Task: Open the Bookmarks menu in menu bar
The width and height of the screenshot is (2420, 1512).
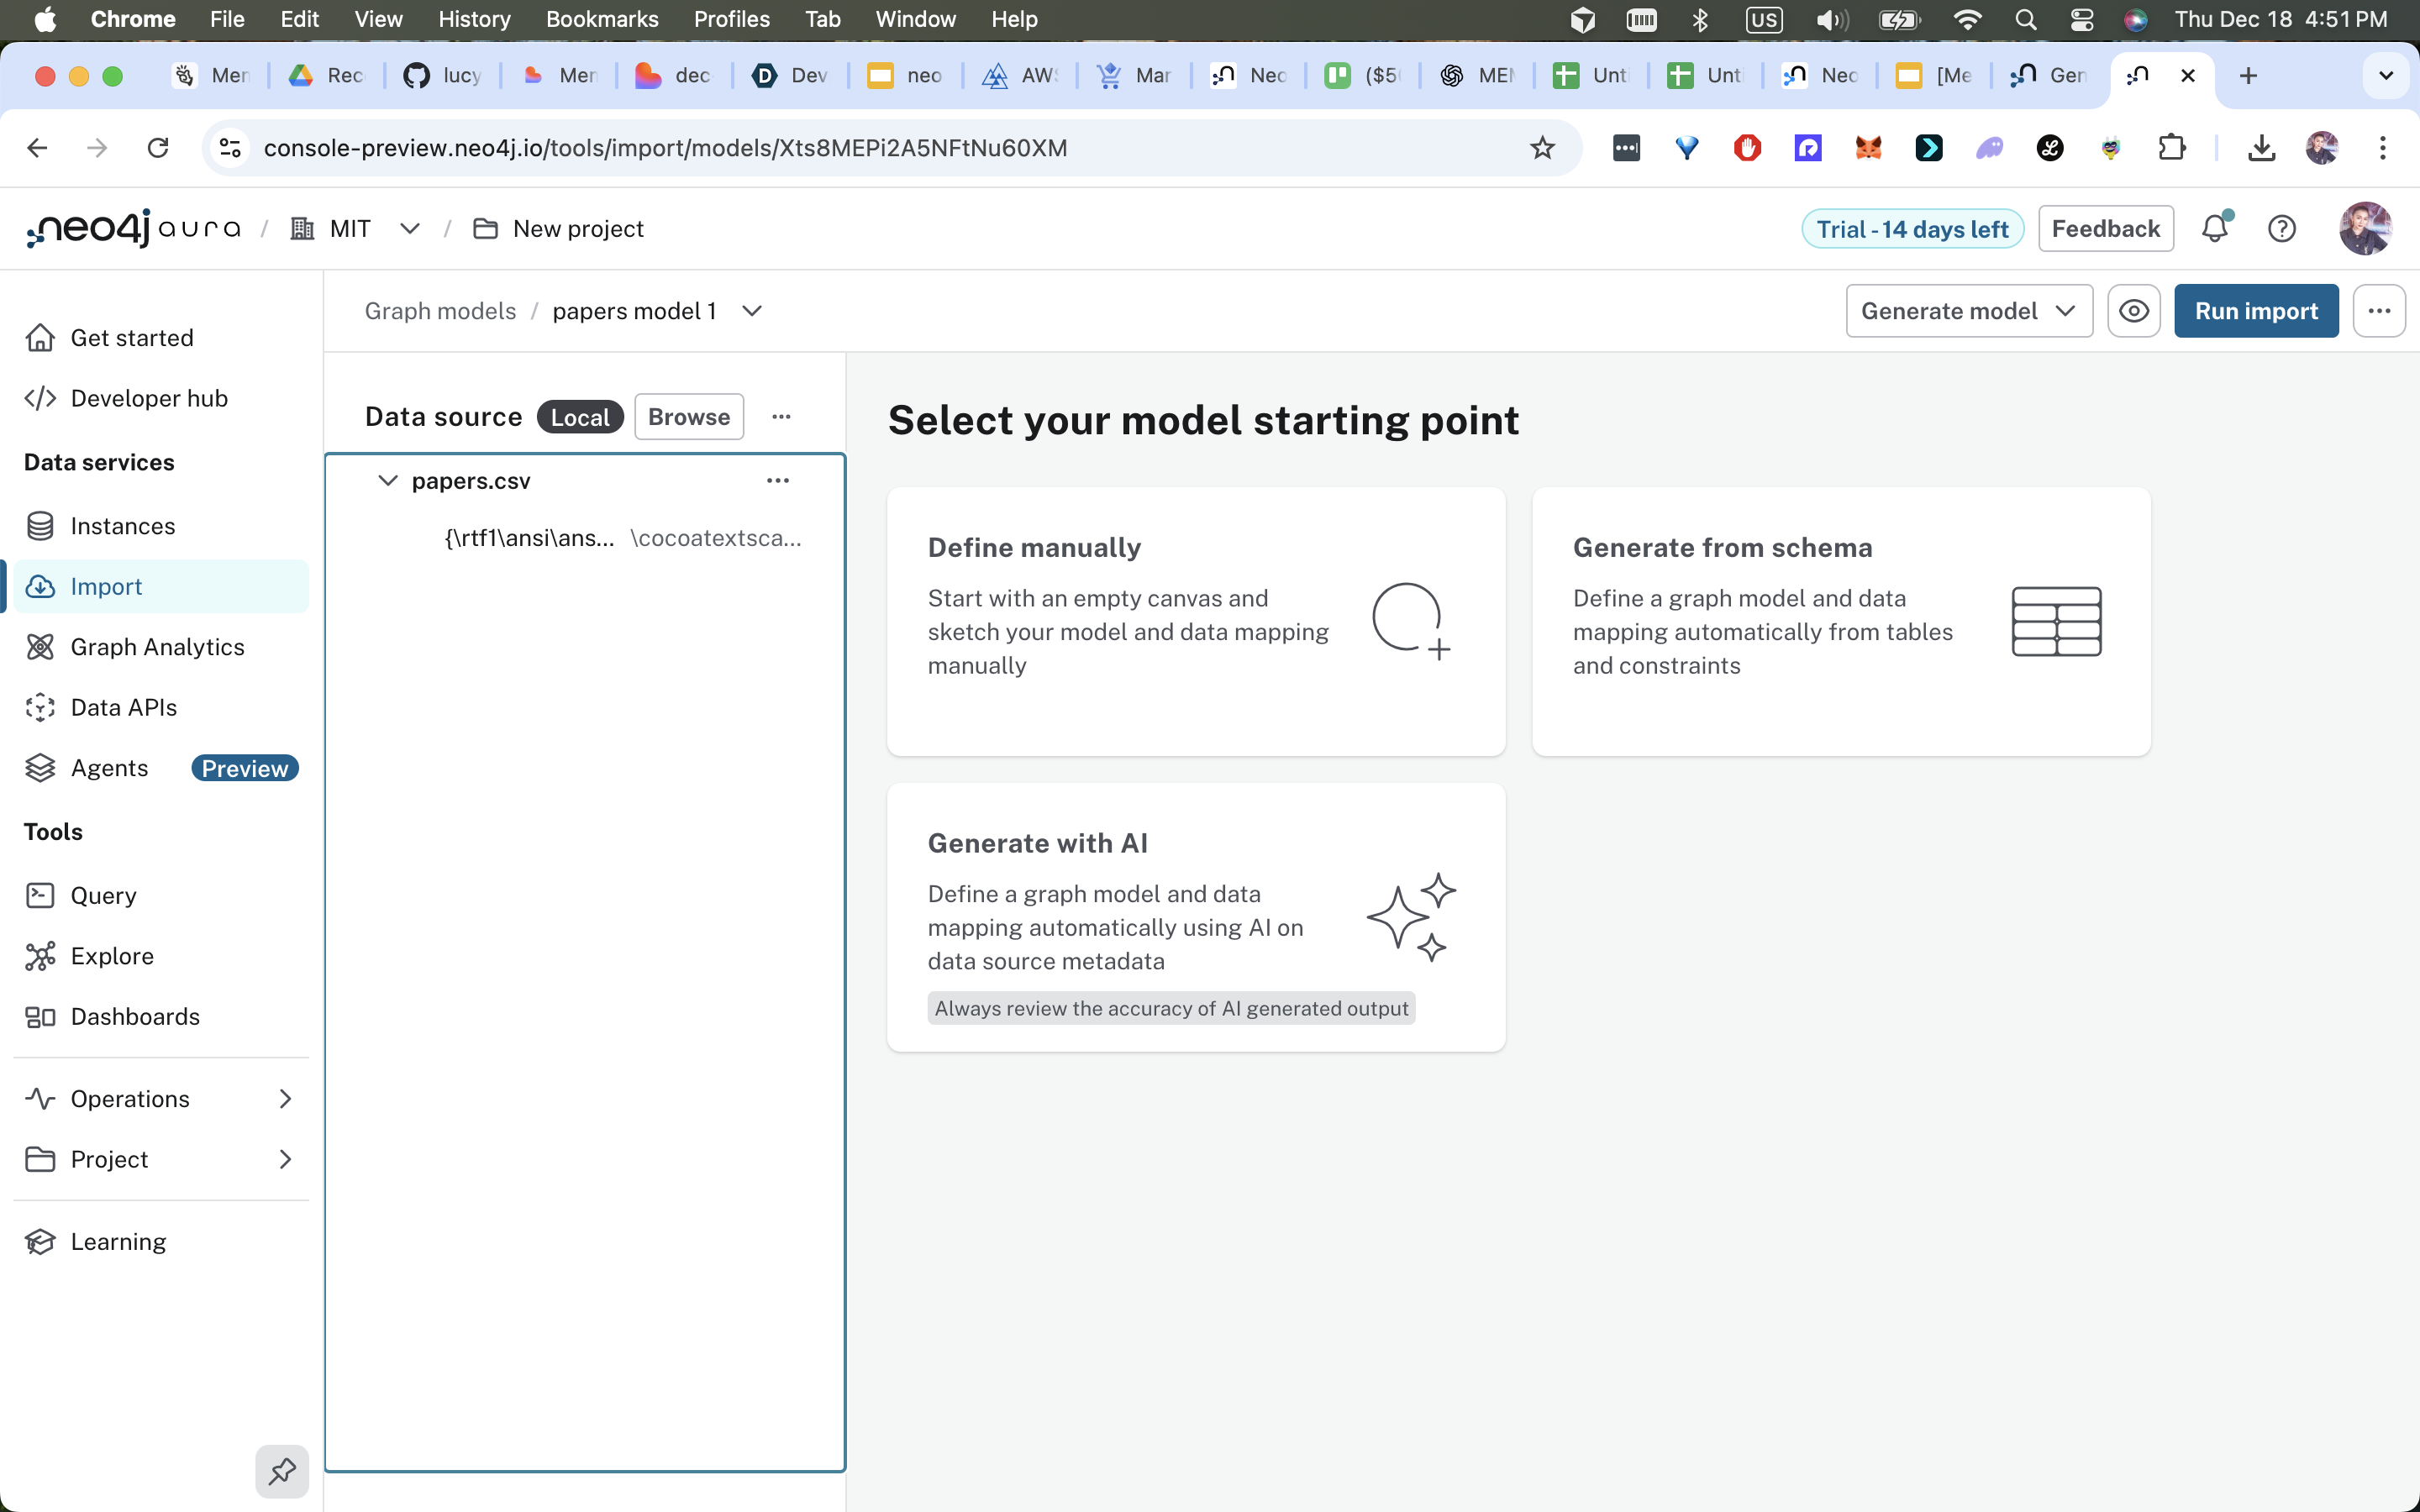Action: [601, 19]
